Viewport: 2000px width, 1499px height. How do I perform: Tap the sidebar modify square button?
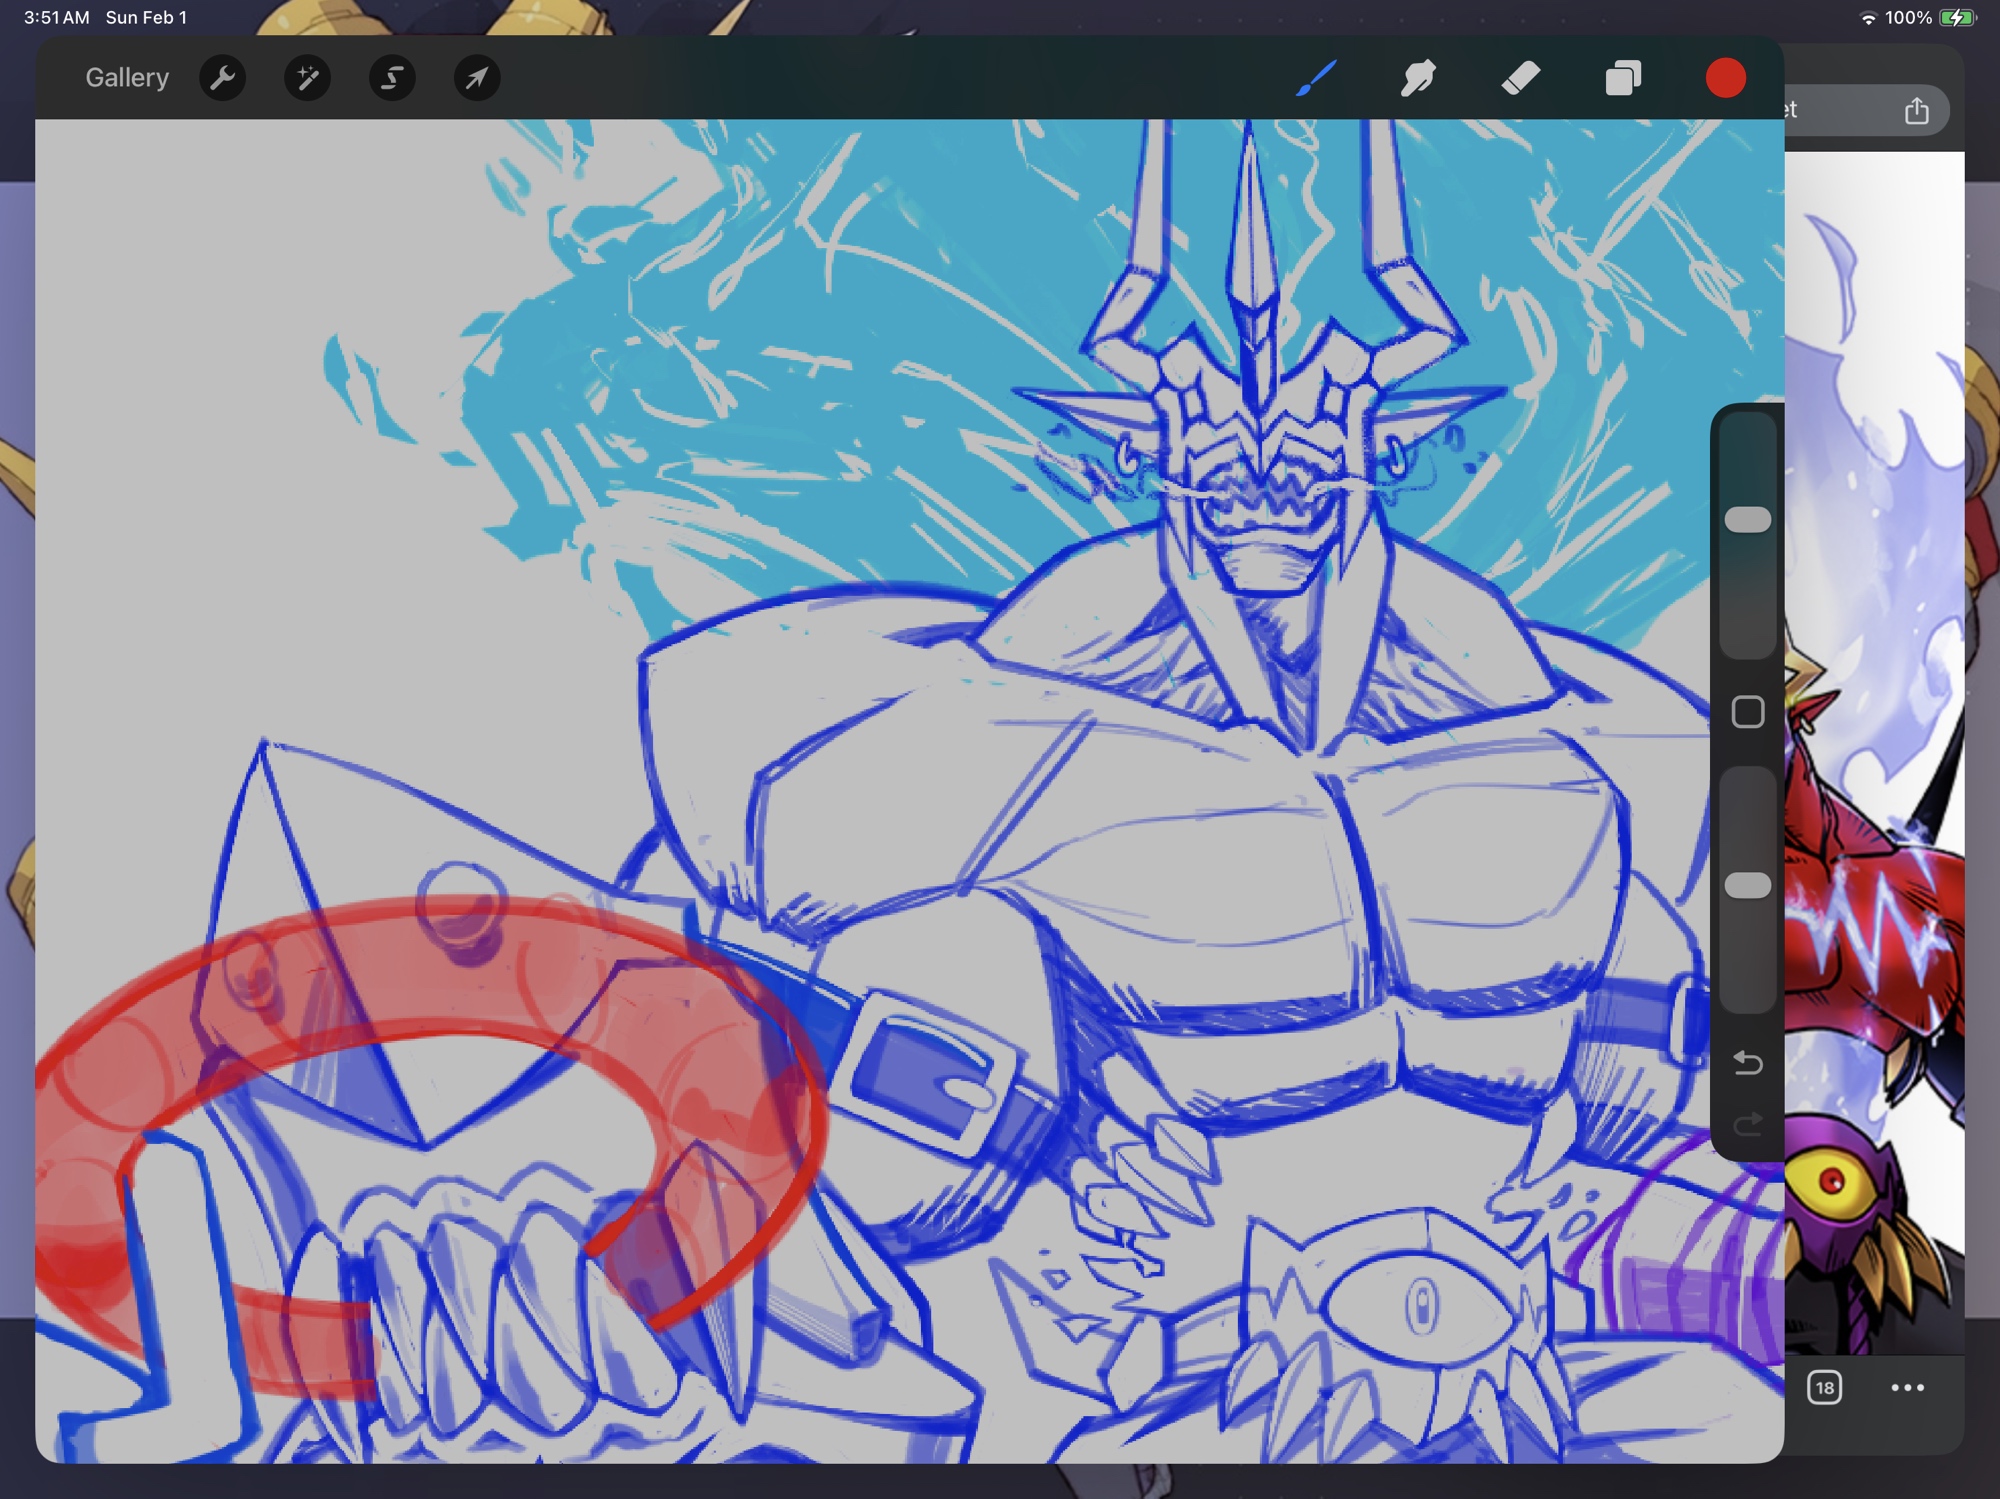pyautogui.click(x=1747, y=712)
